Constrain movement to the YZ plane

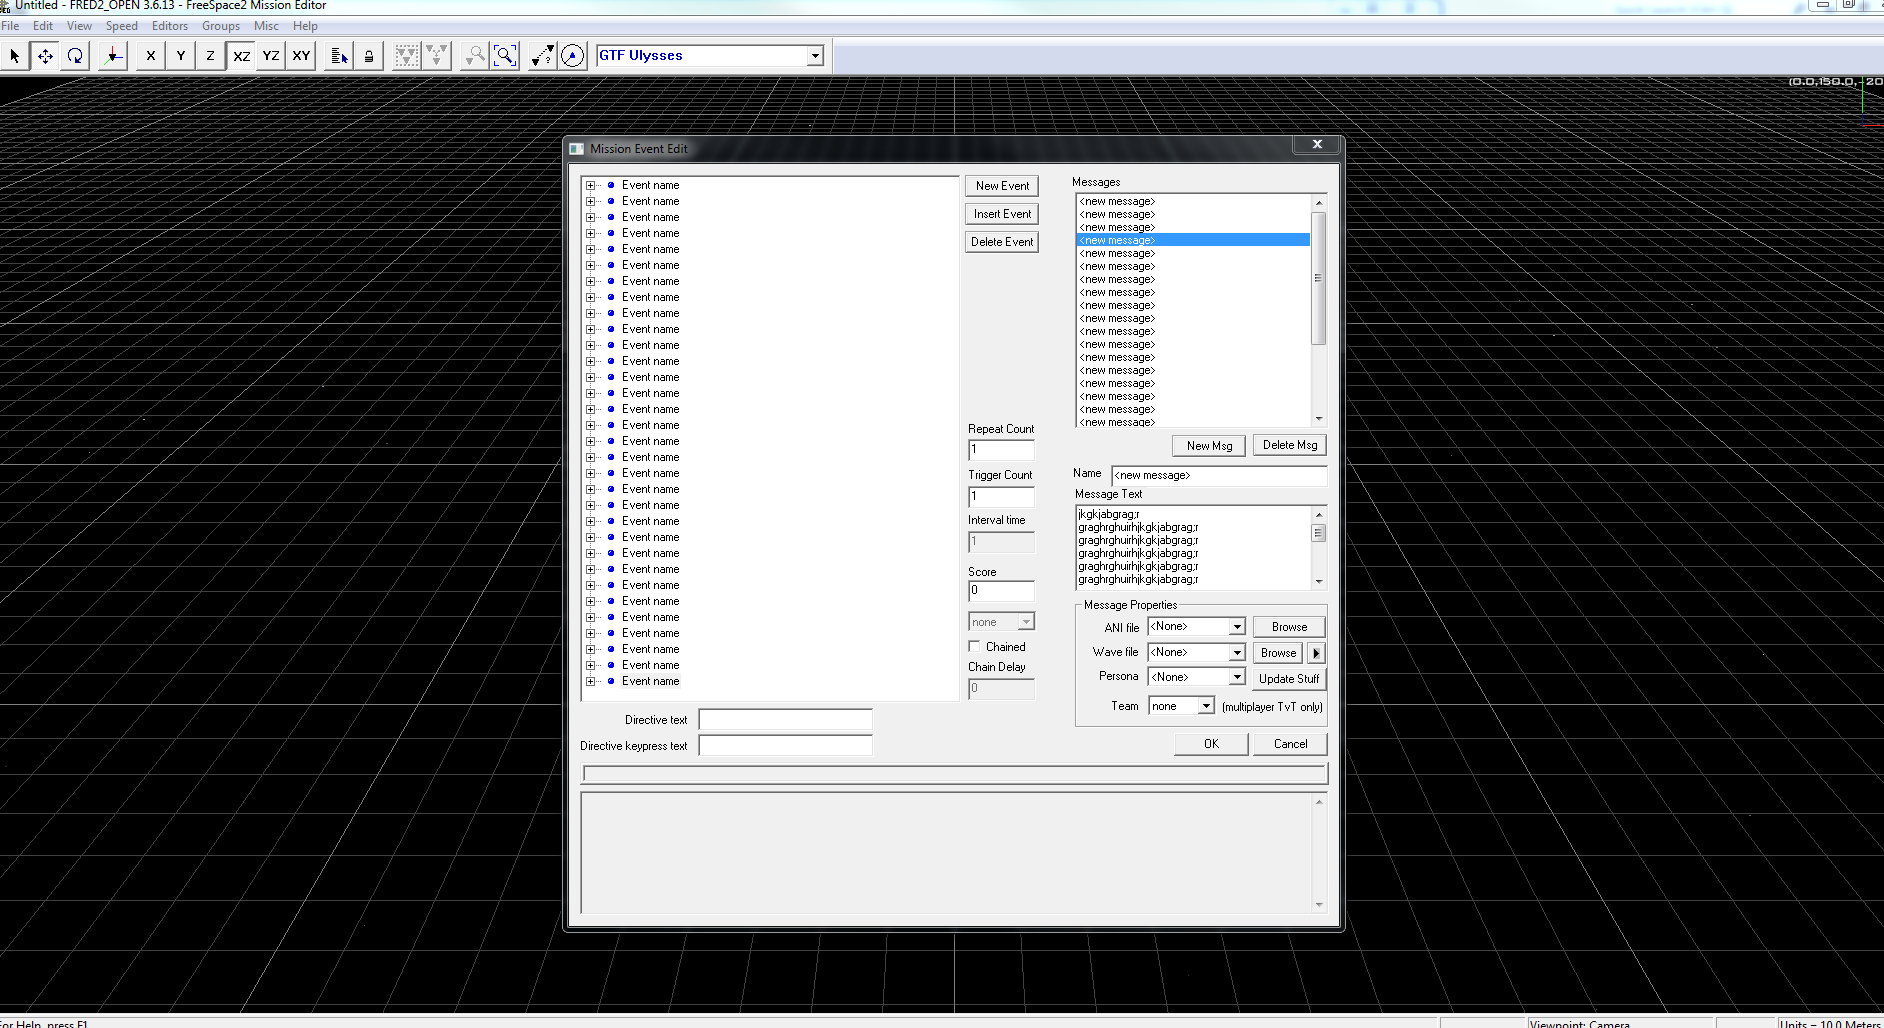[271, 56]
